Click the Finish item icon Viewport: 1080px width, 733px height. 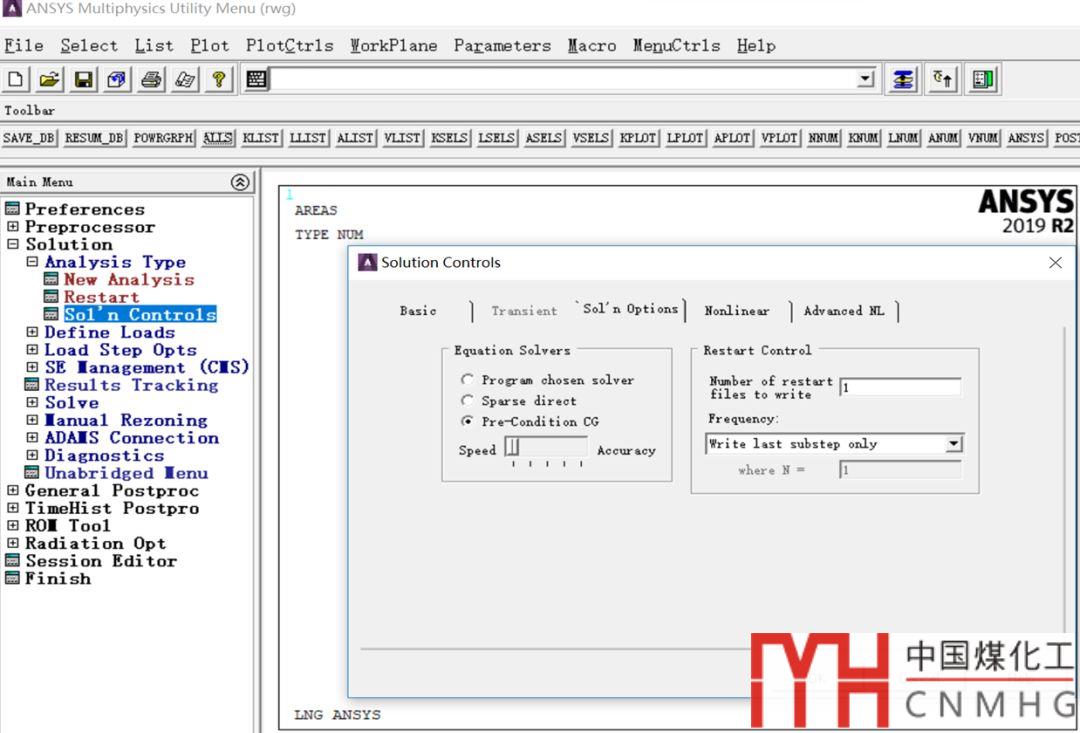(12, 579)
